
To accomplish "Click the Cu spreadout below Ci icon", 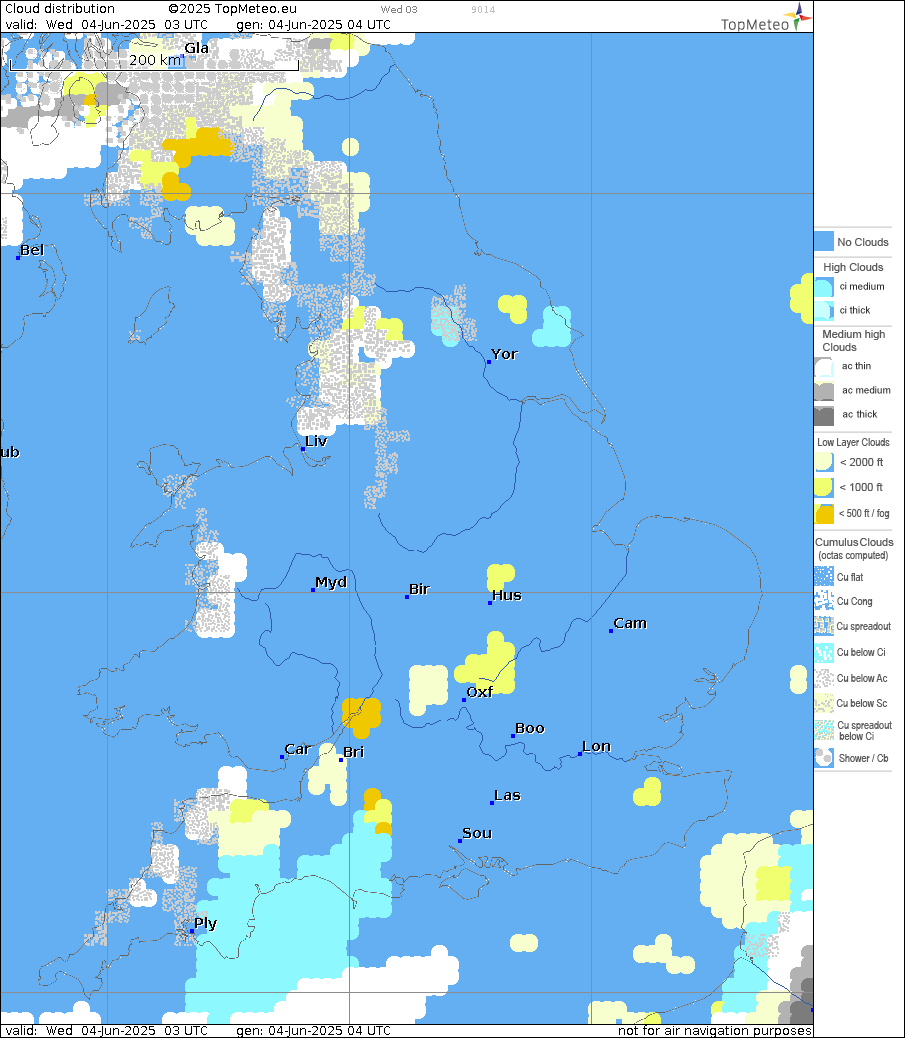I will 824,730.
